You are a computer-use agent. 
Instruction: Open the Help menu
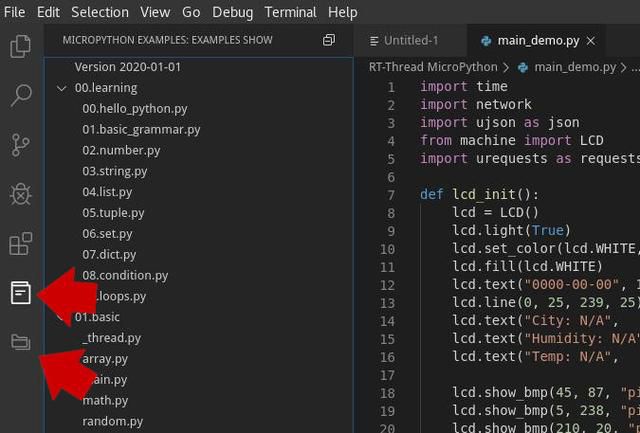(342, 12)
